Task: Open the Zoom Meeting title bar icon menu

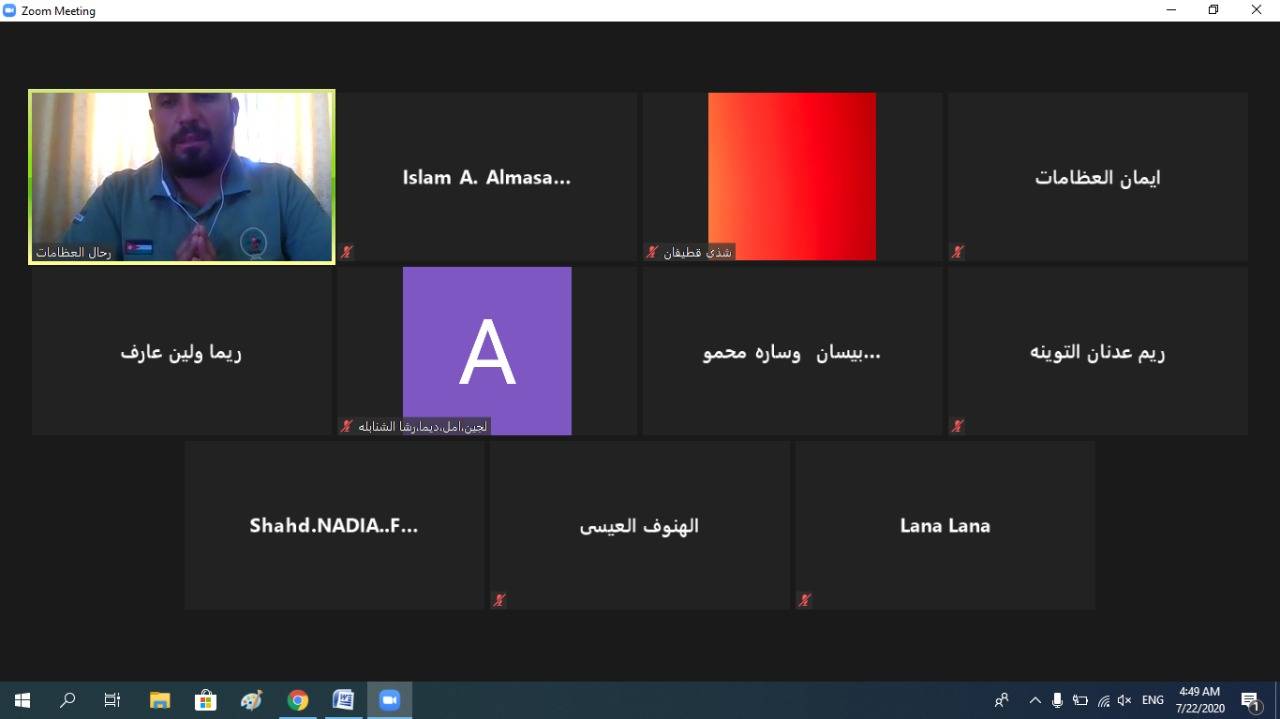Action: click(x=10, y=11)
